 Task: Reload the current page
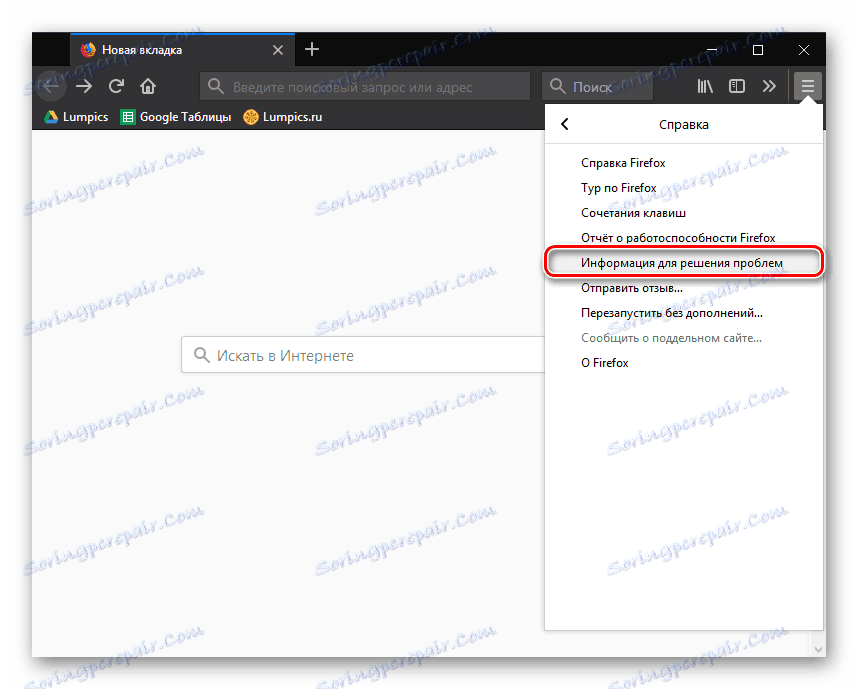[116, 86]
